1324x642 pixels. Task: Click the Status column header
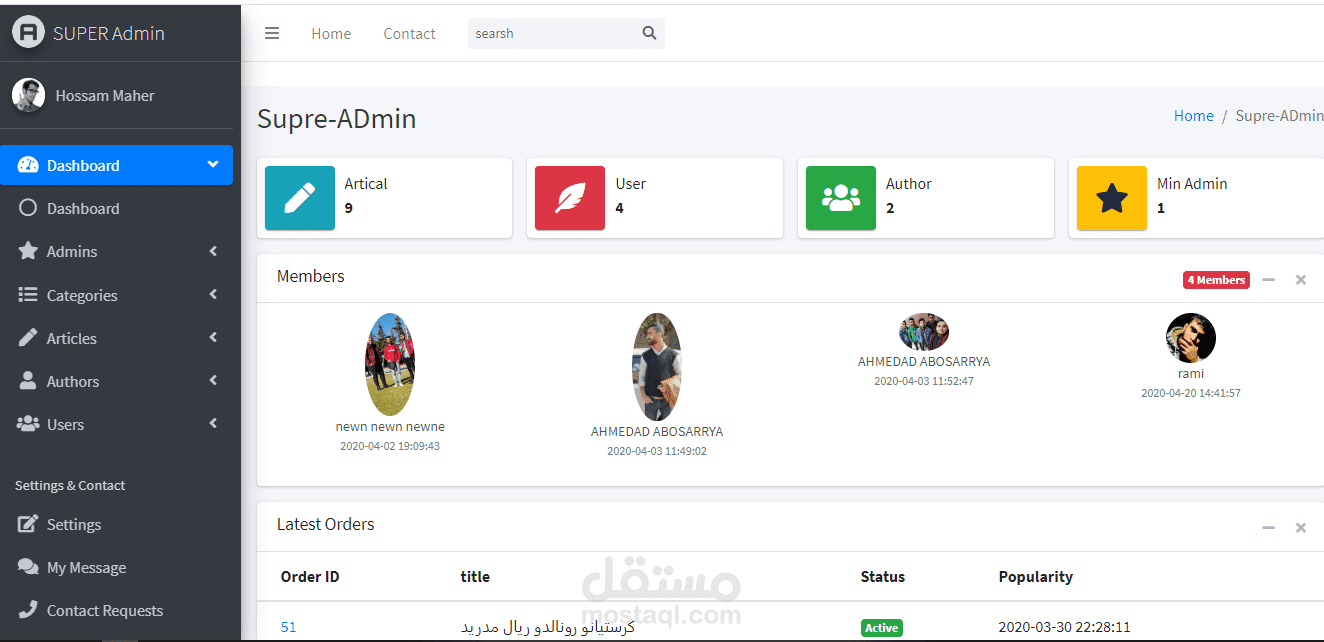pos(882,576)
